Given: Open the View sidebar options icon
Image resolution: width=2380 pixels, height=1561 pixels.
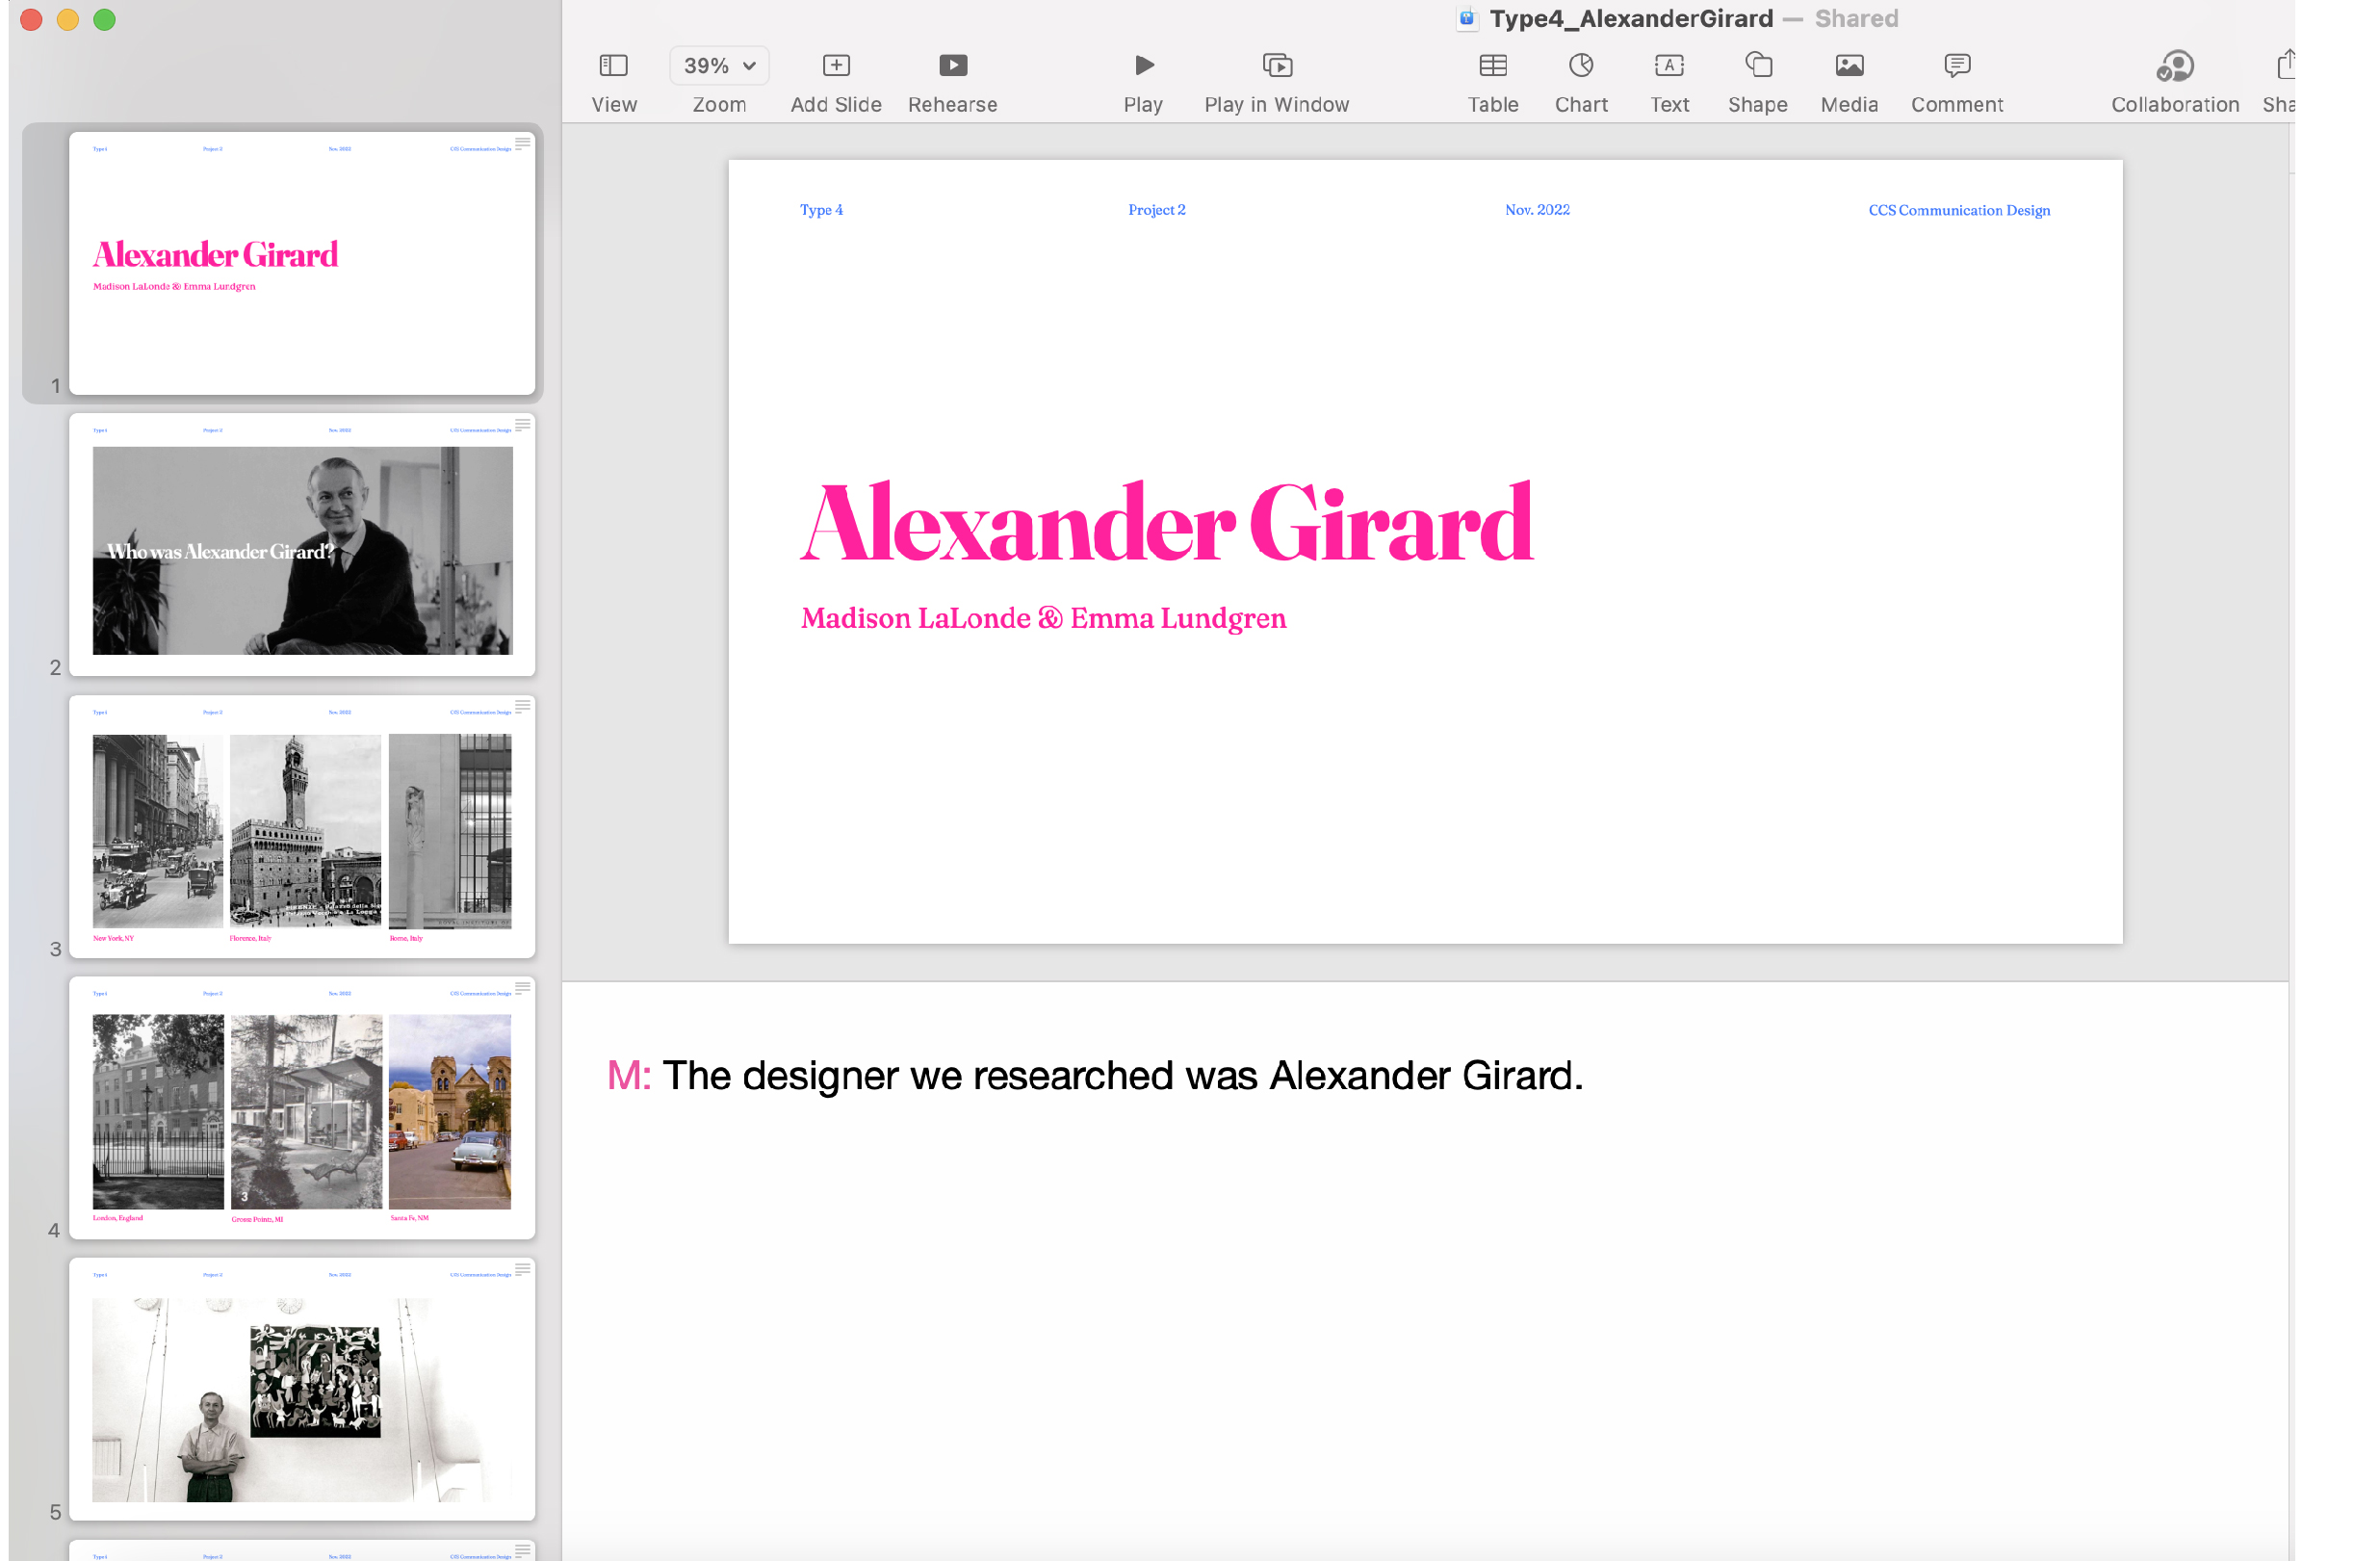Looking at the screenshot, I should point(613,66).
